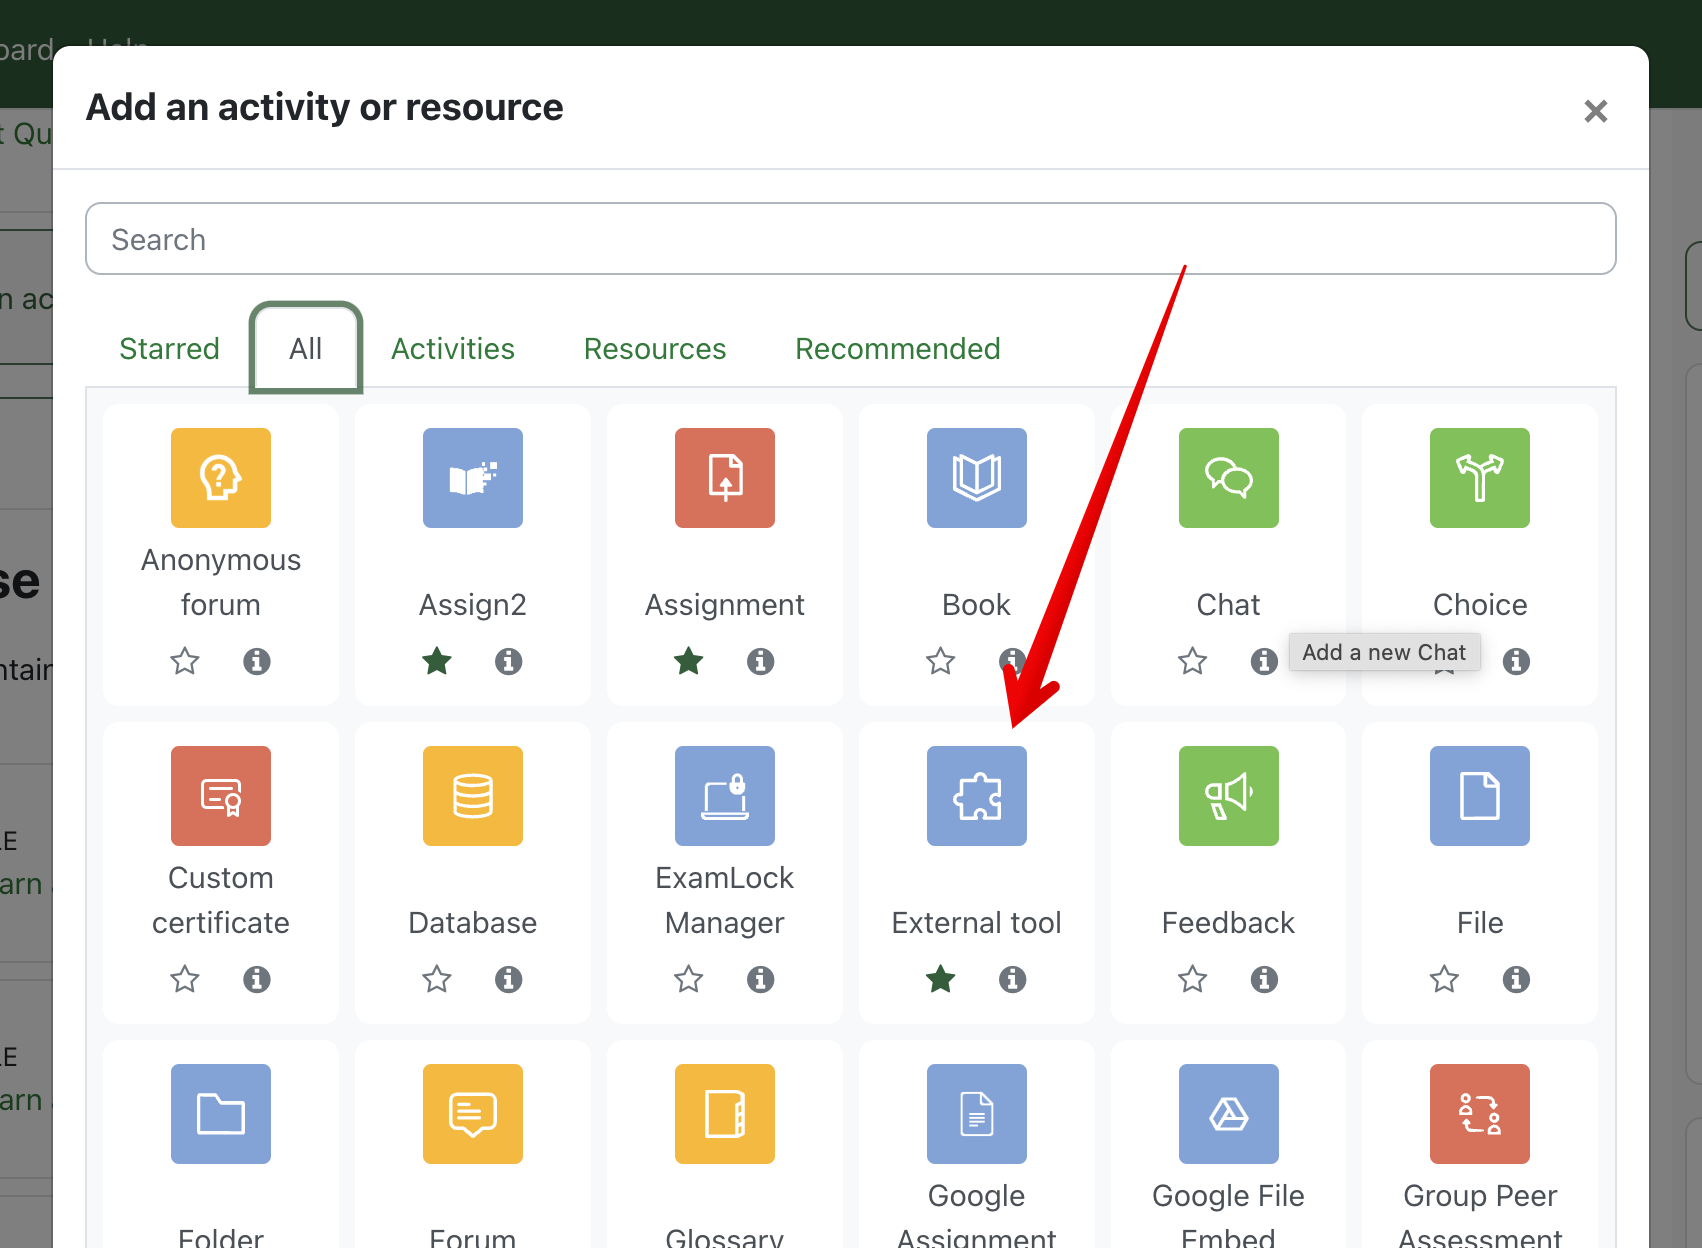The height and width of the screenshot is (1248, 1702).
Task: Select the External tool puzzle icon
Action: click(x=976, y=796)
